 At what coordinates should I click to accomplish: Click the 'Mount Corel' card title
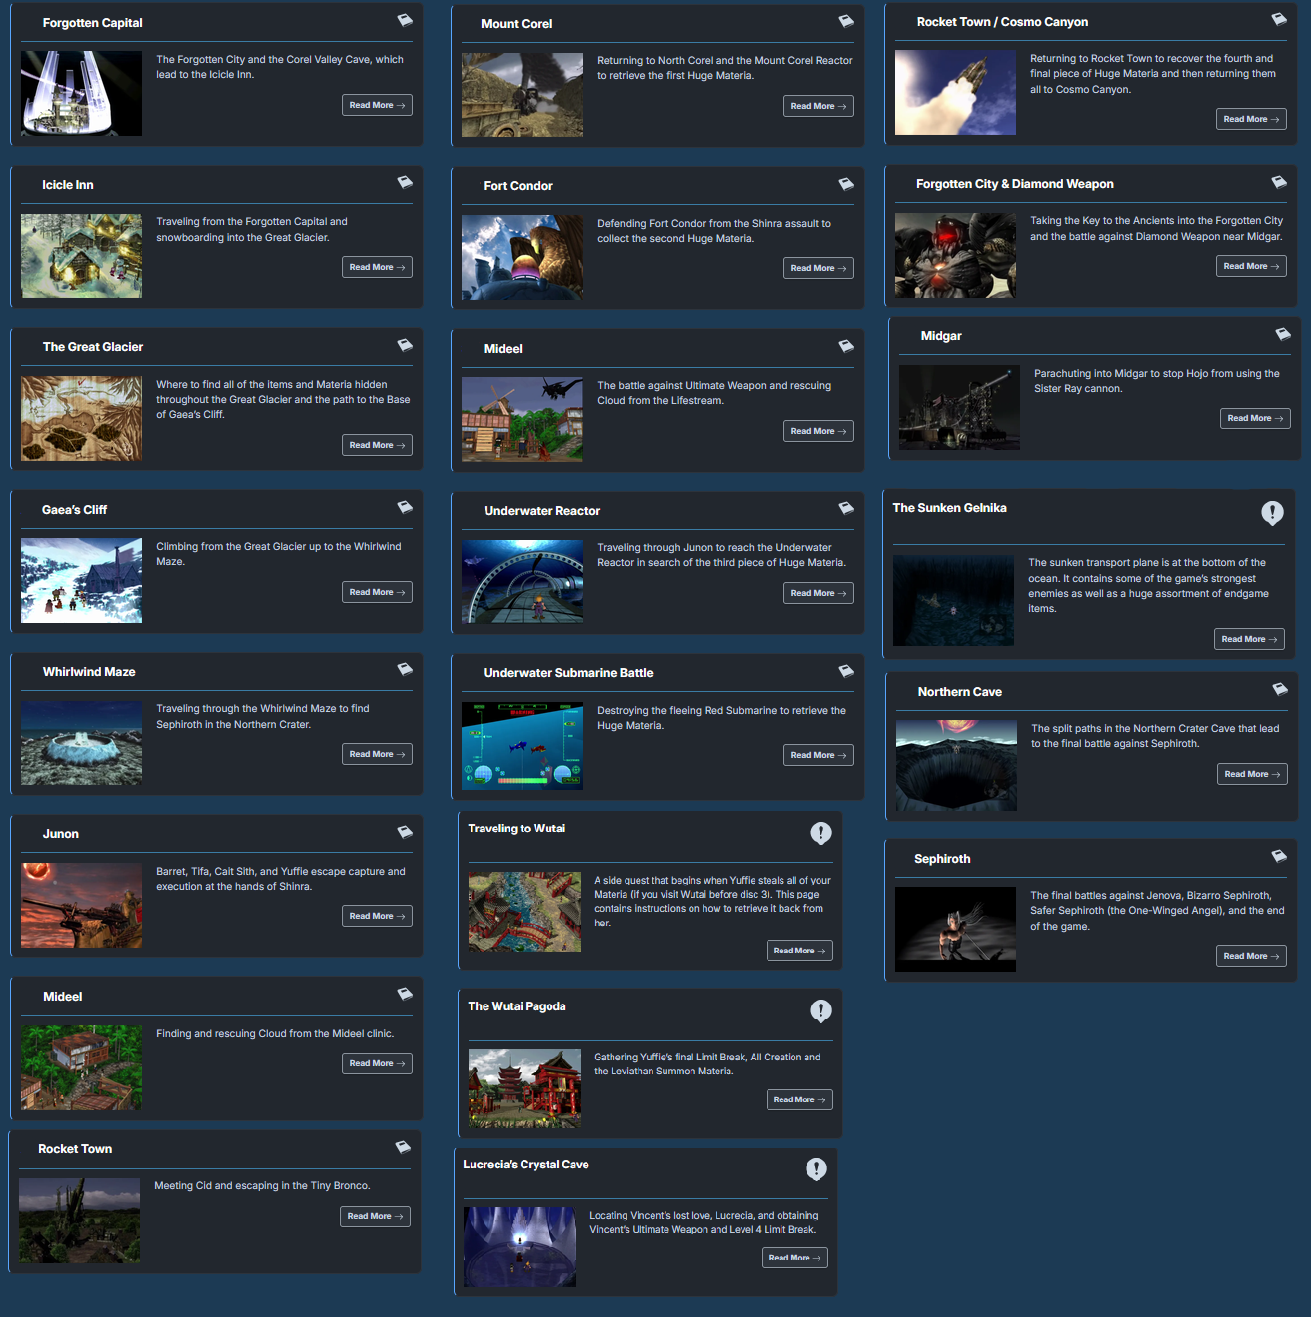(516, 24)
